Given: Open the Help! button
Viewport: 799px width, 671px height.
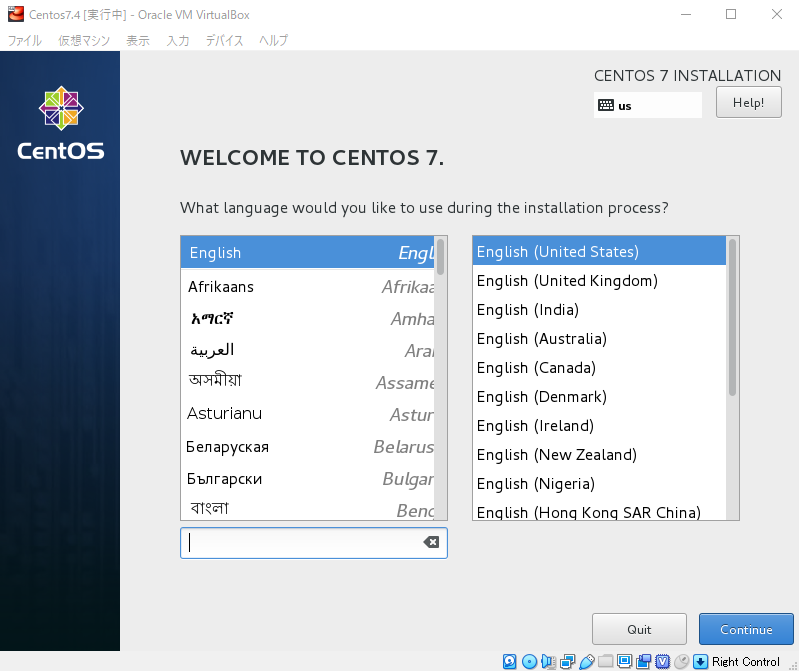Looking at the screenshot, I should [x=748, y=102].
